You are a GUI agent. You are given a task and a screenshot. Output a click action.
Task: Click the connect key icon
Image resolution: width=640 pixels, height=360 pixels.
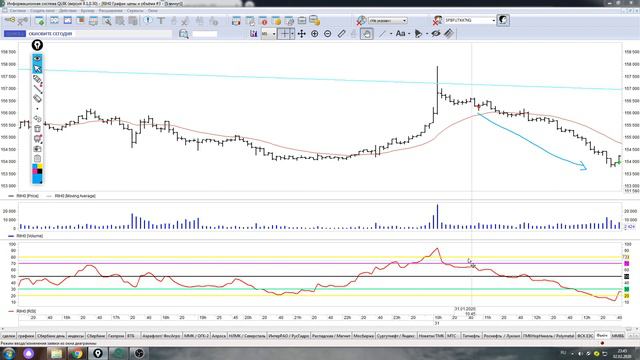click(x=9, y=20)
